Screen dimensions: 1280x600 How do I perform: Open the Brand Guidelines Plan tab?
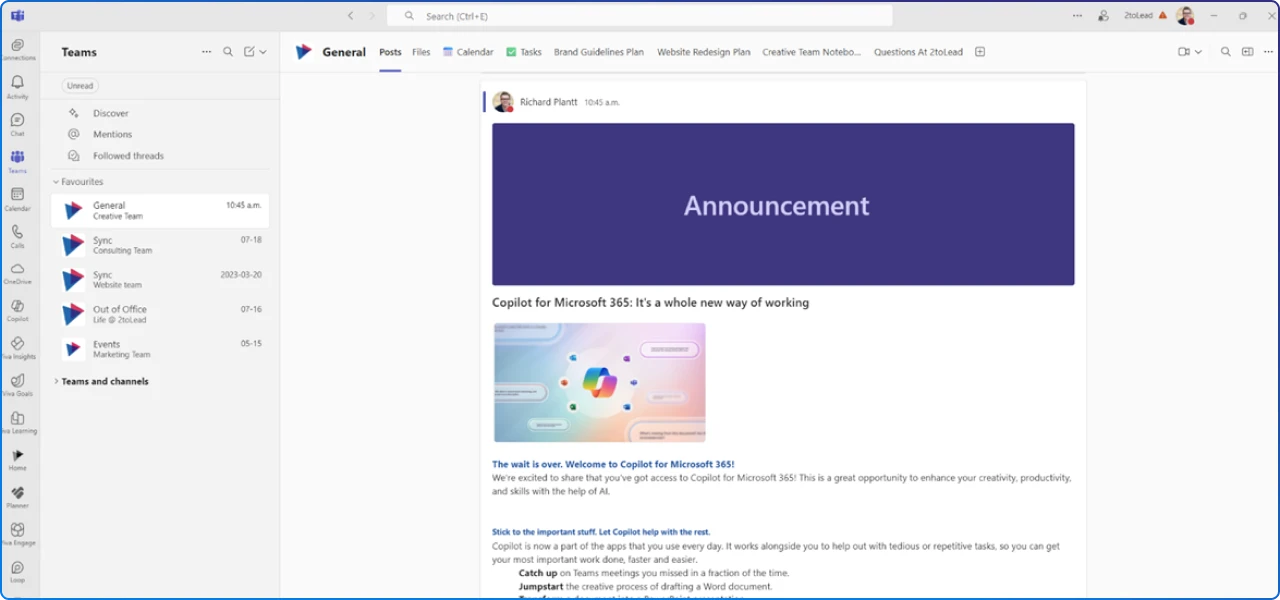pos(599,52)
